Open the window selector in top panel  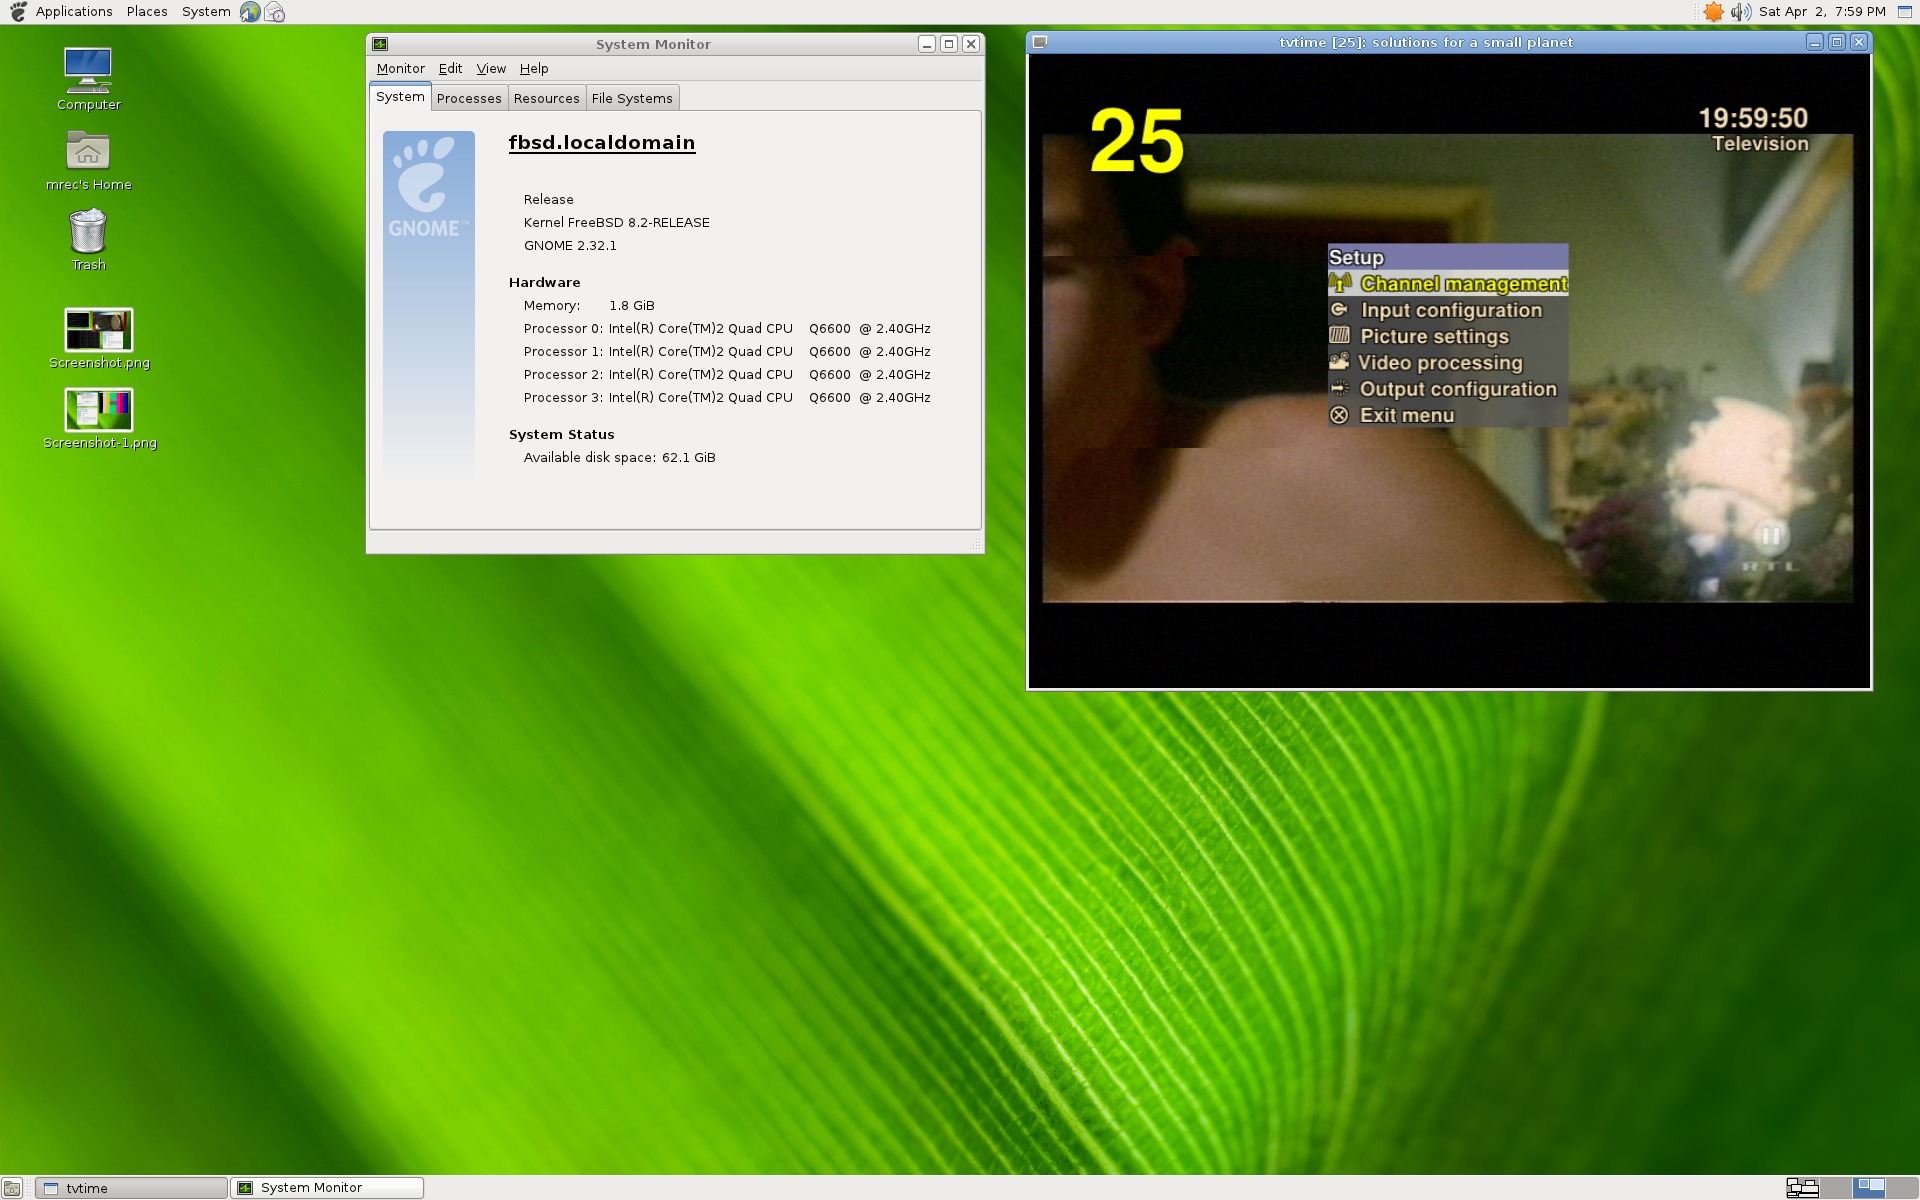1905,12
